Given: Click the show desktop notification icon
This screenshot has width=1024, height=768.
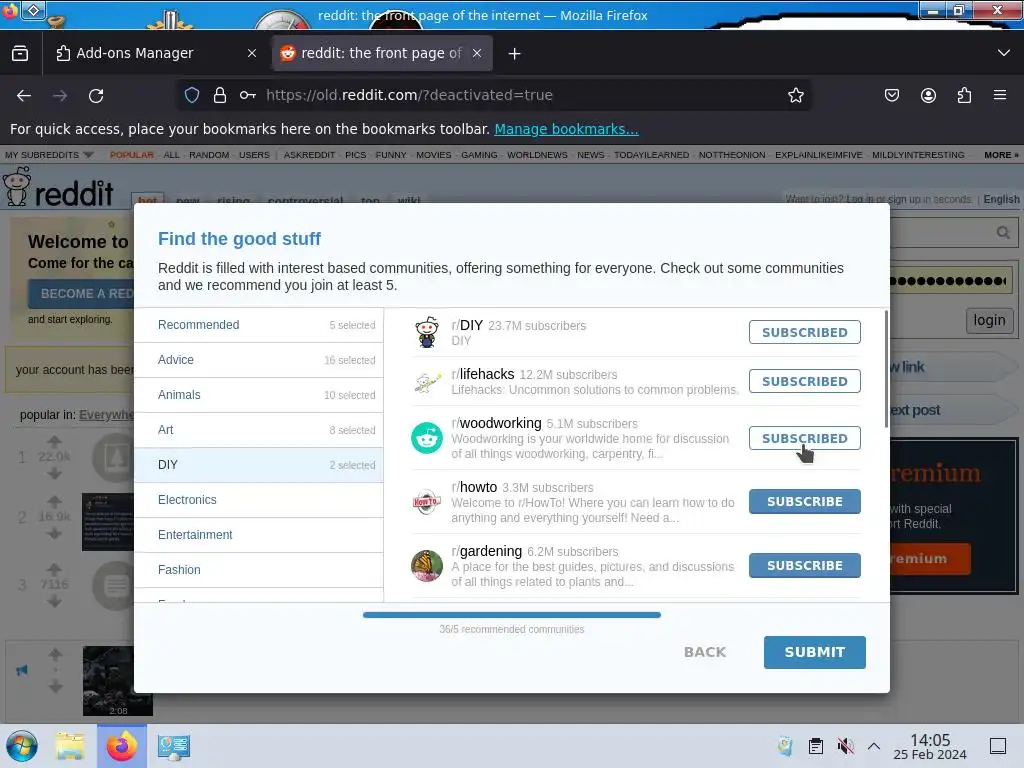Looking at the screenshot, I should tap(998, 746).
